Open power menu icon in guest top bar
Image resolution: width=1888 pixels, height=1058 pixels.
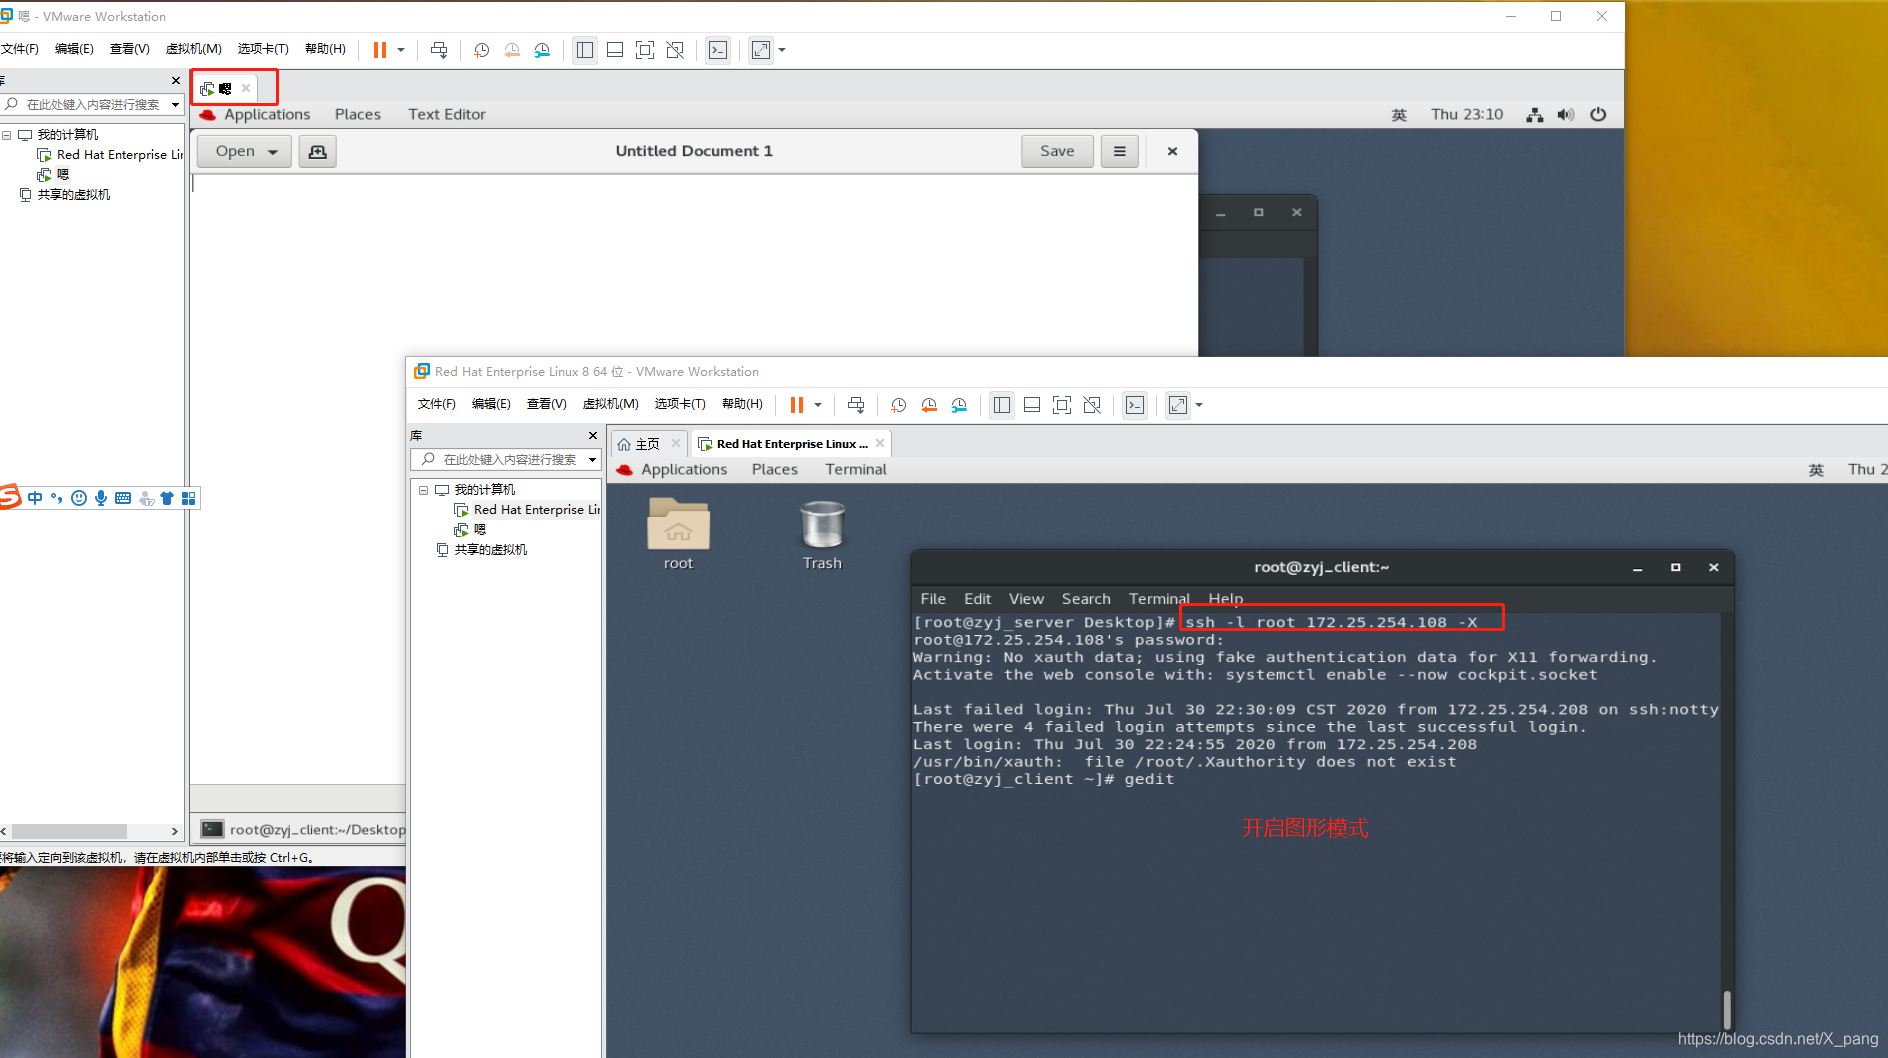coord(1598,115)
